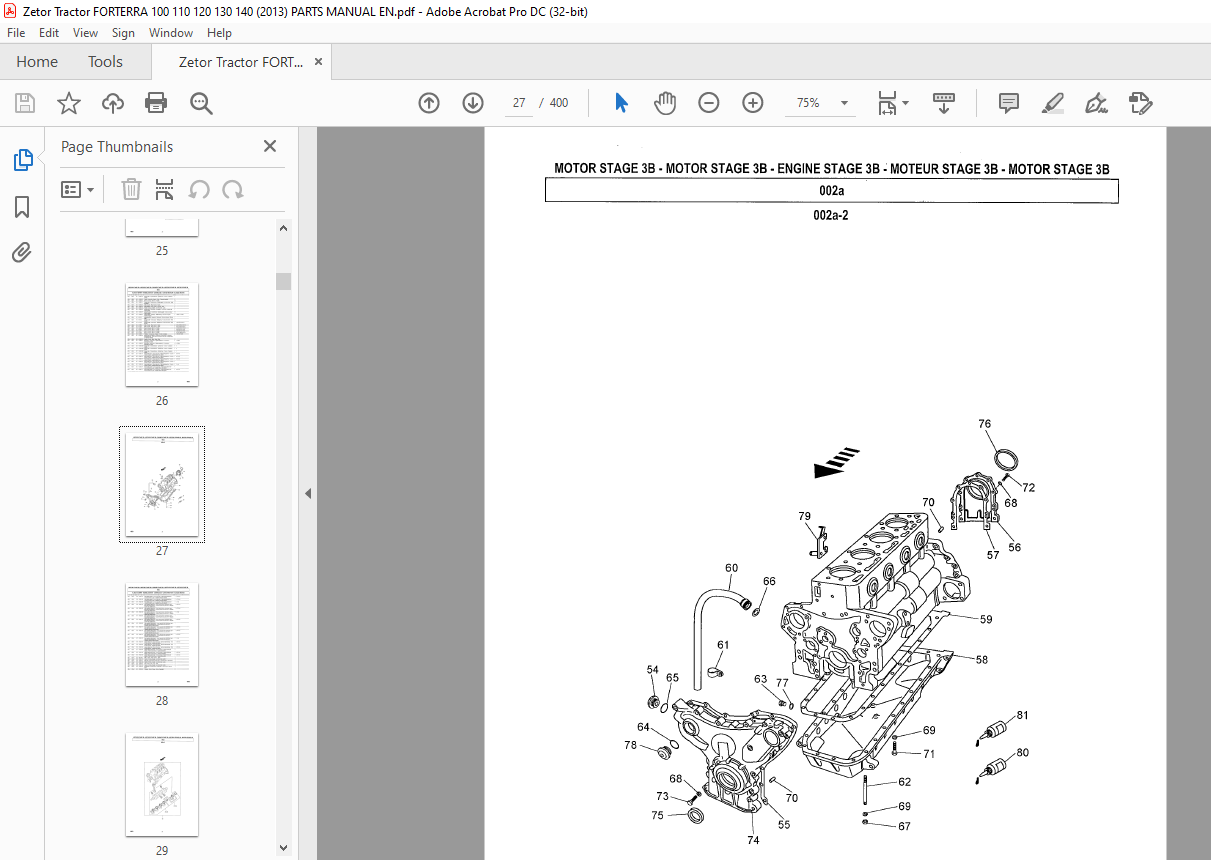Open Page Thumbnails panel icon in sidebar
Viewport: 1211px width, 860px height.
pos(22,160)
